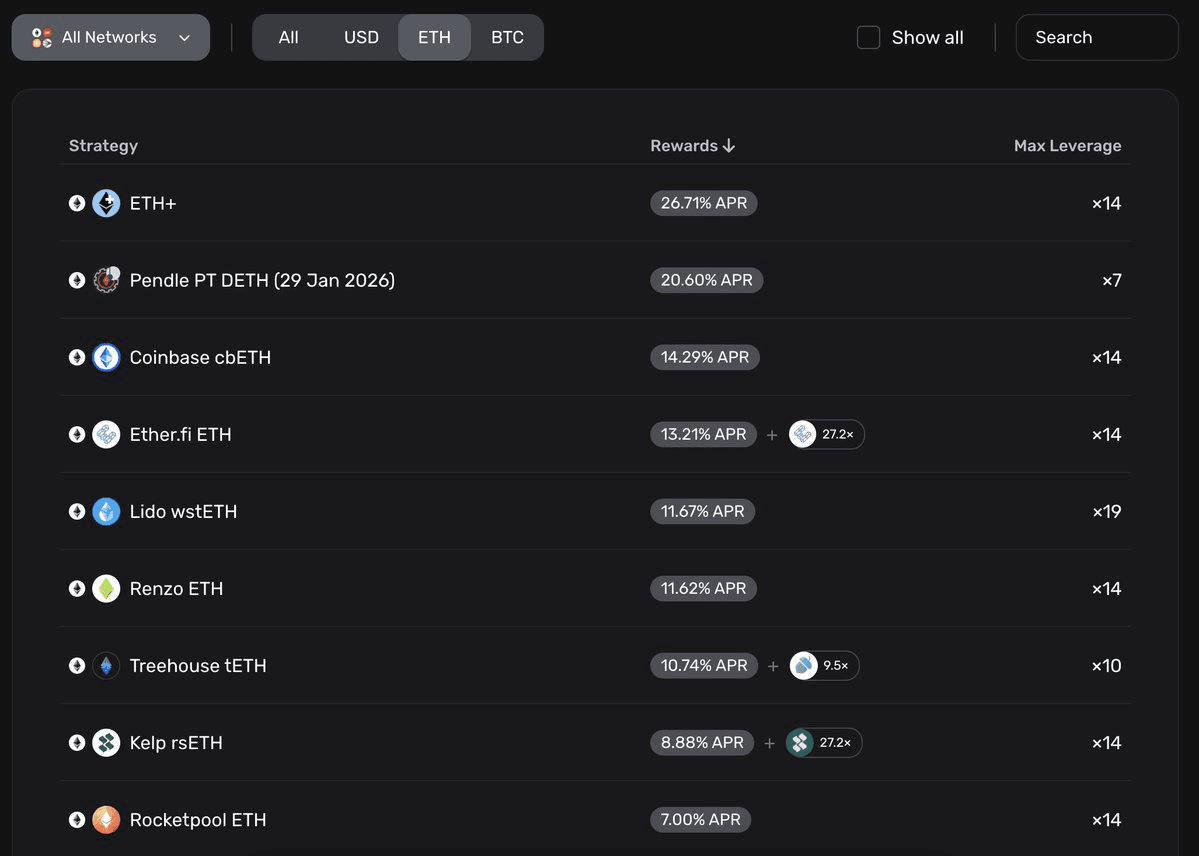Click the 26.71% APR rewards badge
The image size is (1199, 856).
tap(704, 204)
